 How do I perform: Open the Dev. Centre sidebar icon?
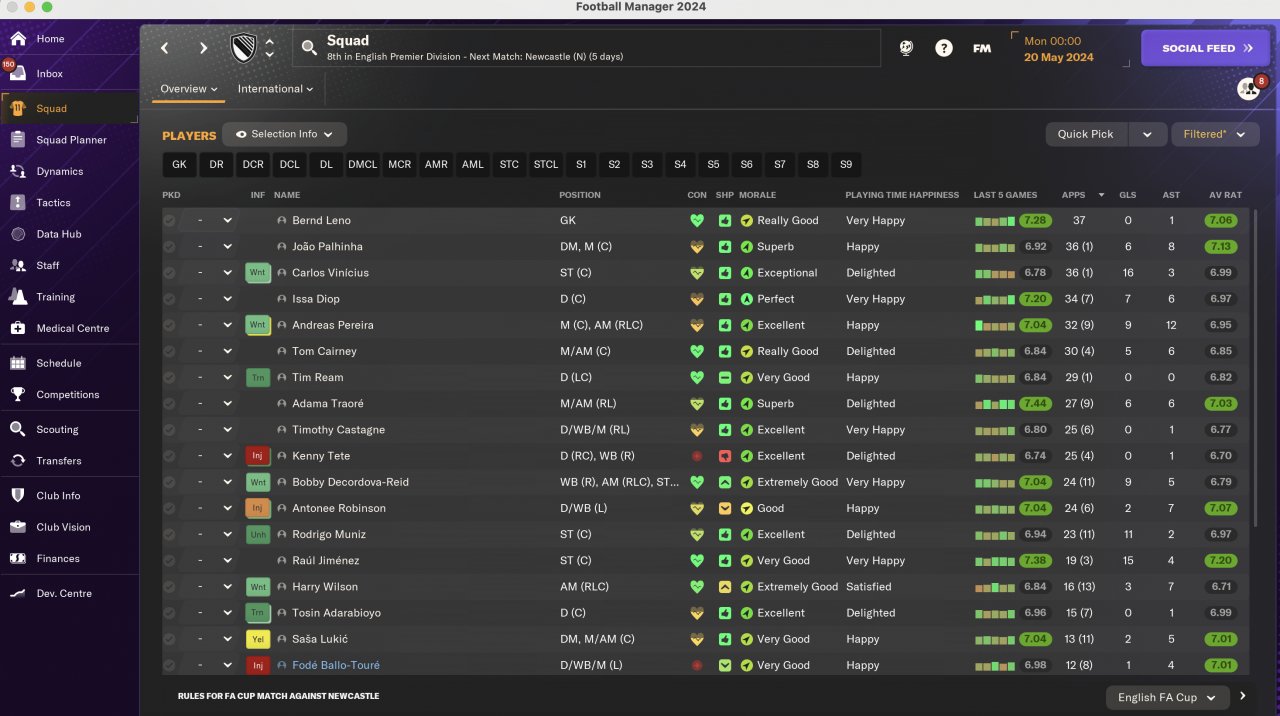[18, 593]
